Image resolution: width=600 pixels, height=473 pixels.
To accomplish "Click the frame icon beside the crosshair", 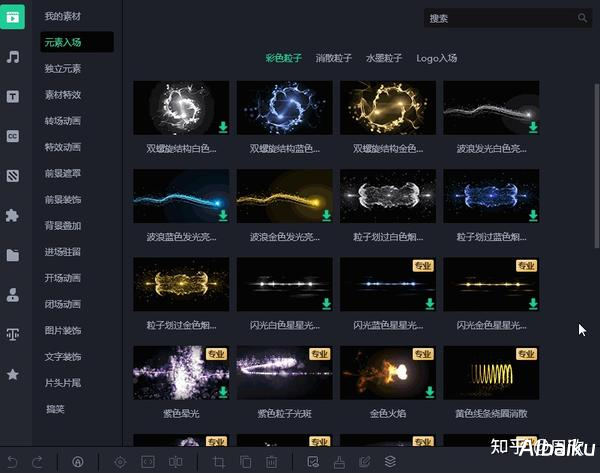I will [148, 462].
